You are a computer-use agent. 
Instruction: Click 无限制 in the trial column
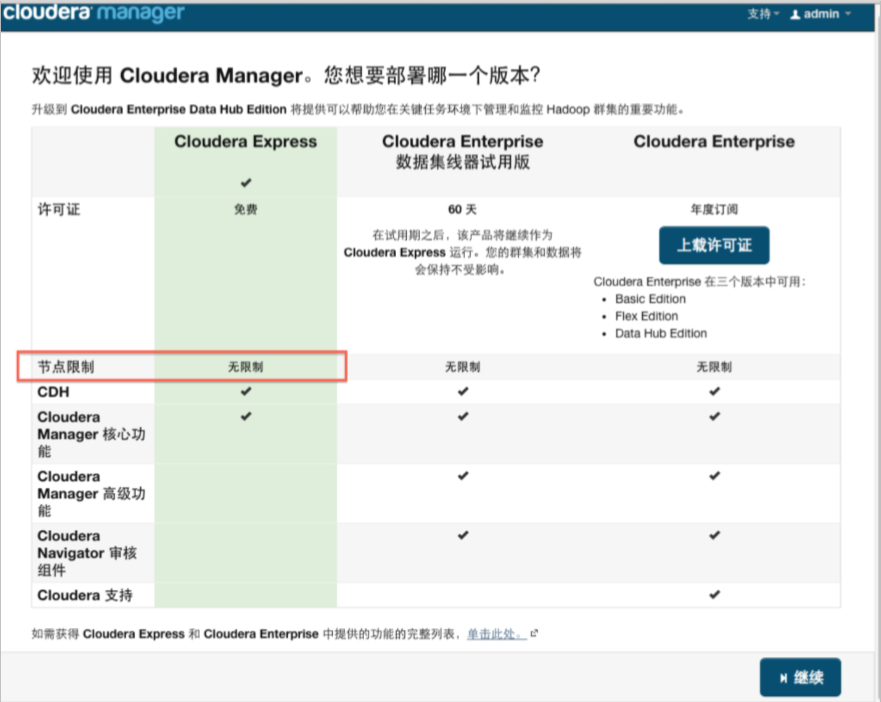pos(462,367)
